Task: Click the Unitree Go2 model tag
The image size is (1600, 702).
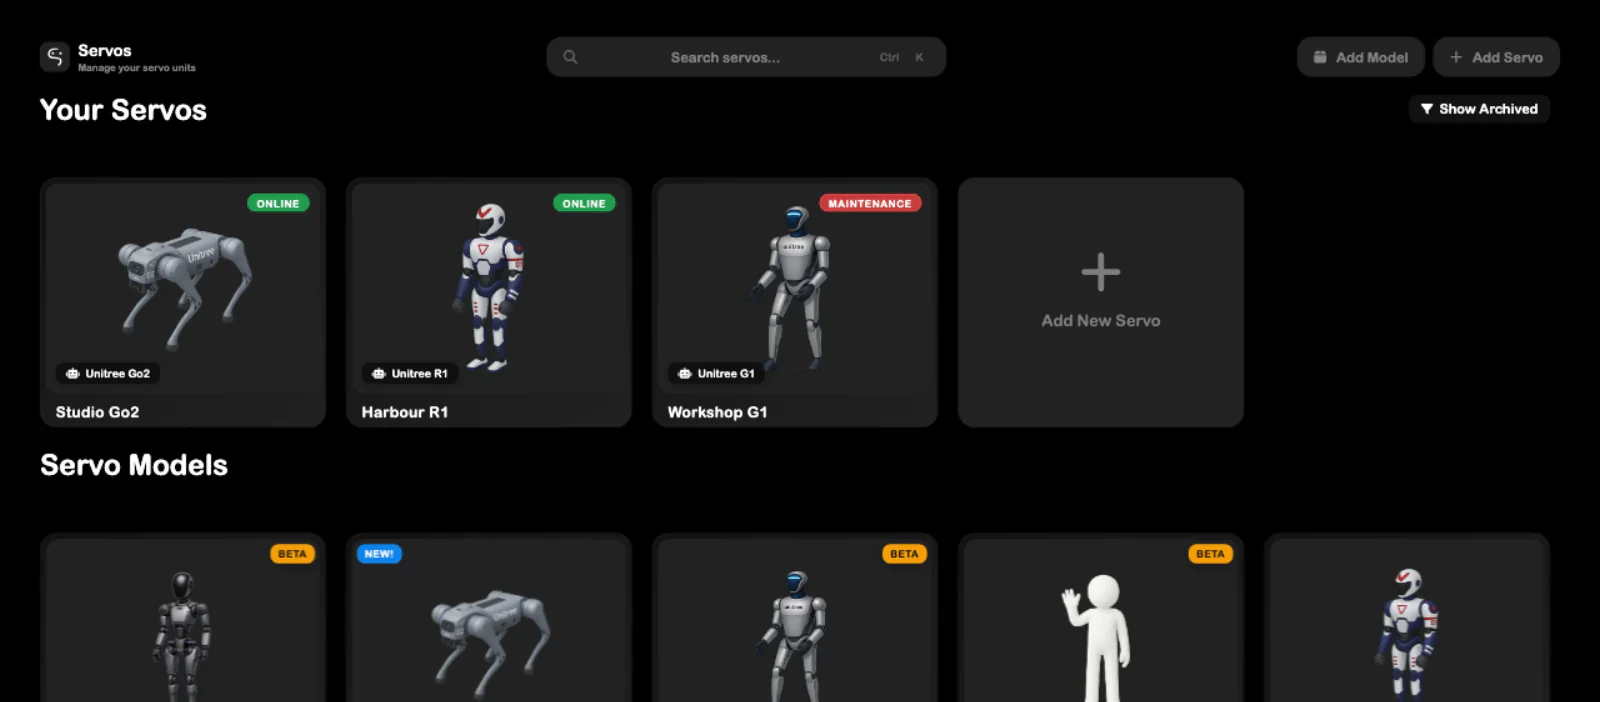Action: tap(108, 373)
